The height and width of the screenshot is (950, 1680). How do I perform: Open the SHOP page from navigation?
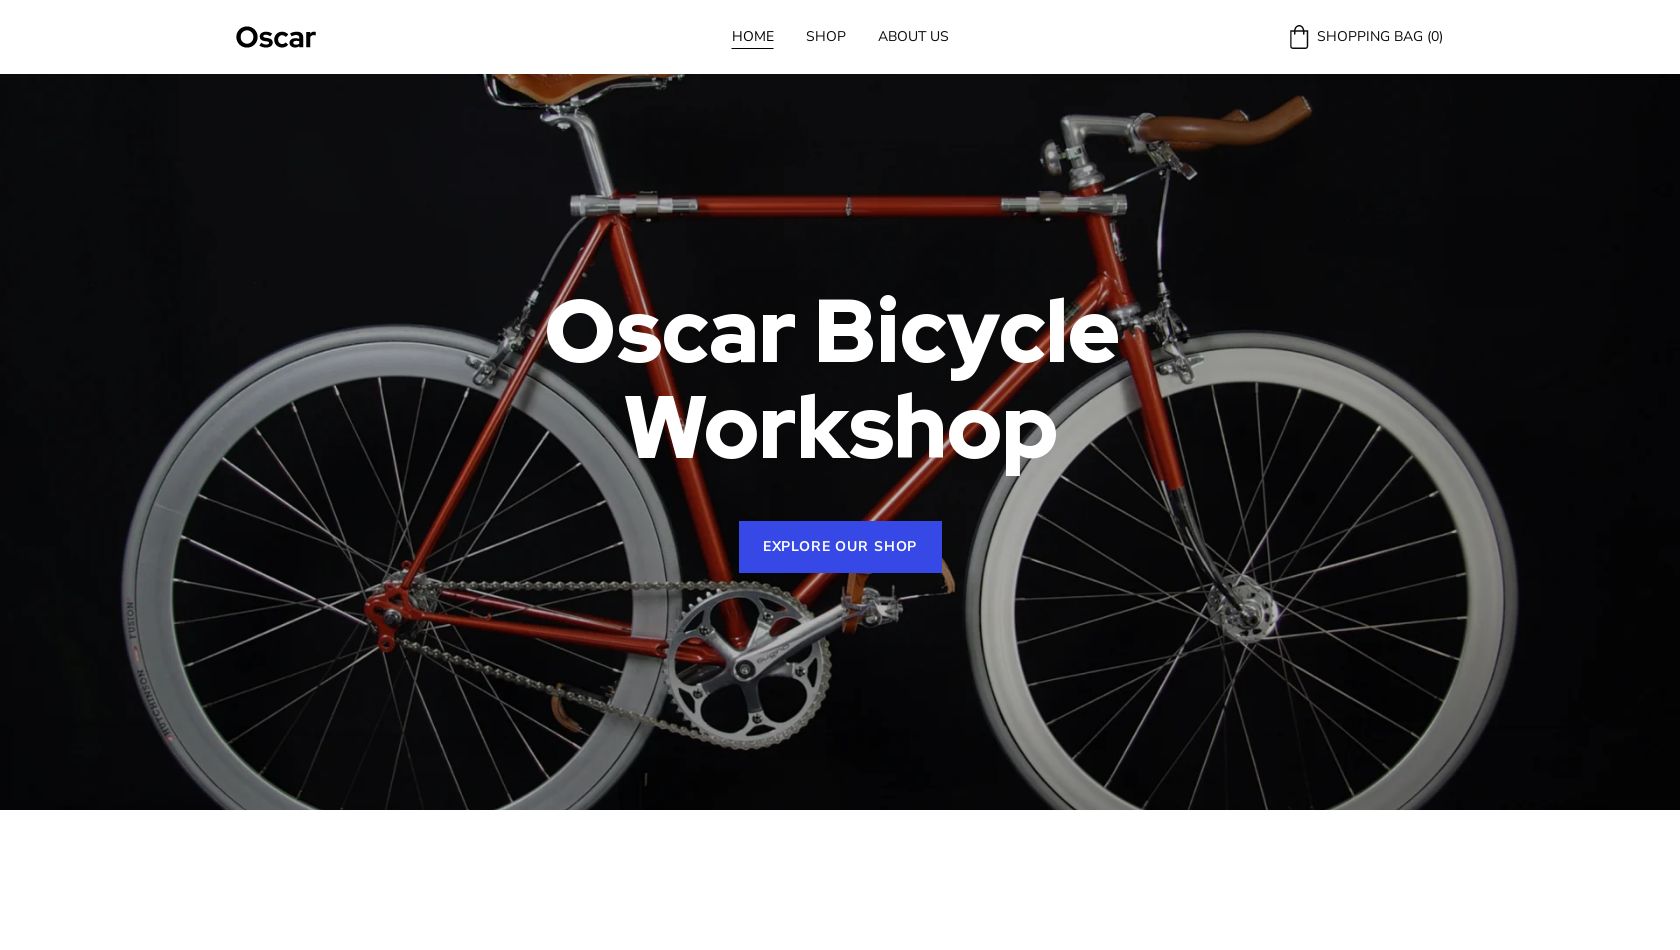click(826, 36)
